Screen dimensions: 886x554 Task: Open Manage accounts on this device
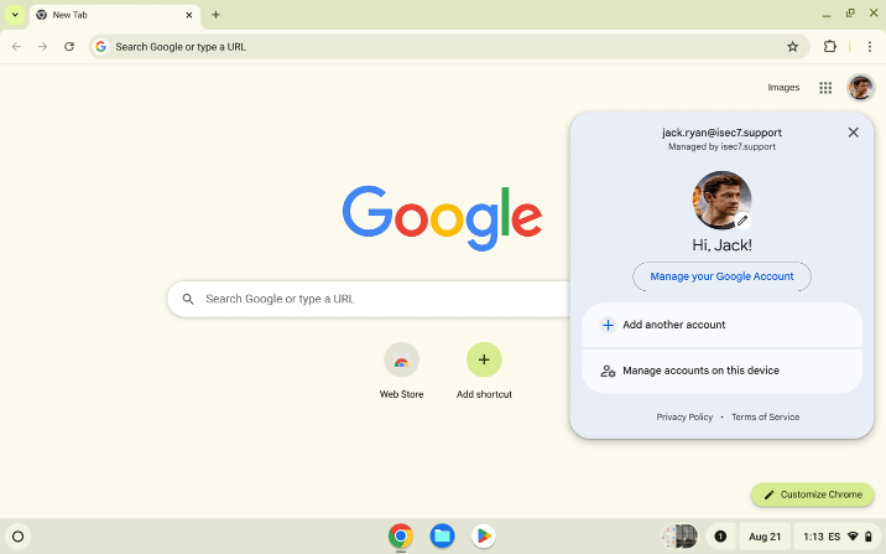pos(722,371)
